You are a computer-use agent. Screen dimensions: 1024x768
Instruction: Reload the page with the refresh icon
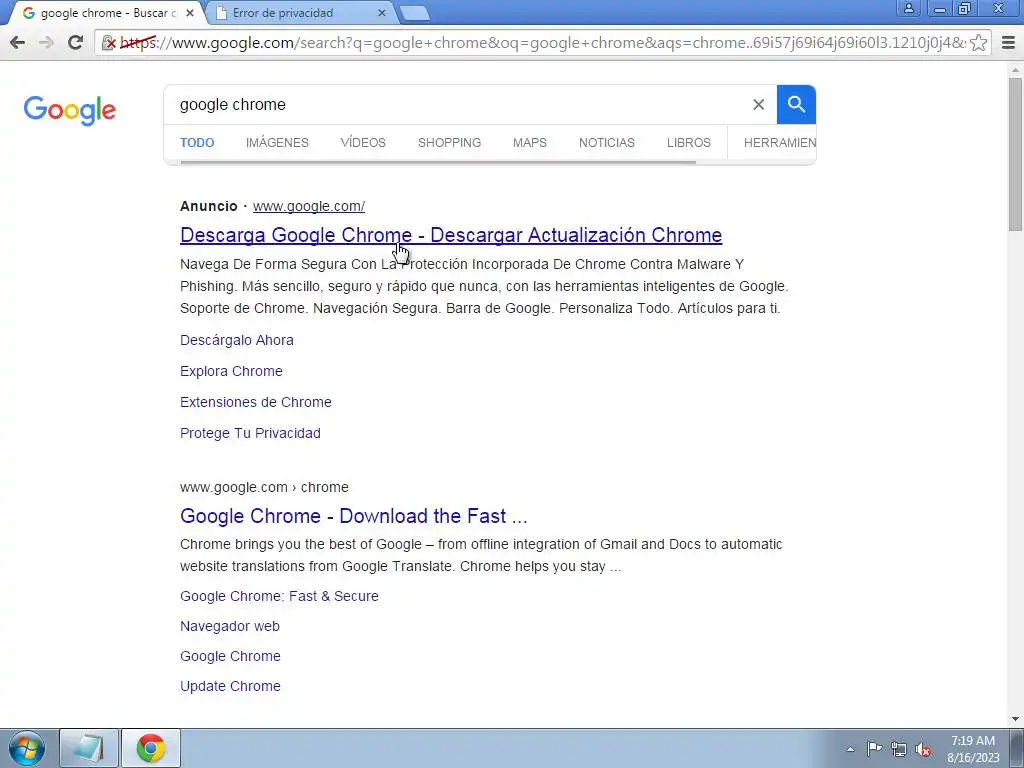click(75, 42)
